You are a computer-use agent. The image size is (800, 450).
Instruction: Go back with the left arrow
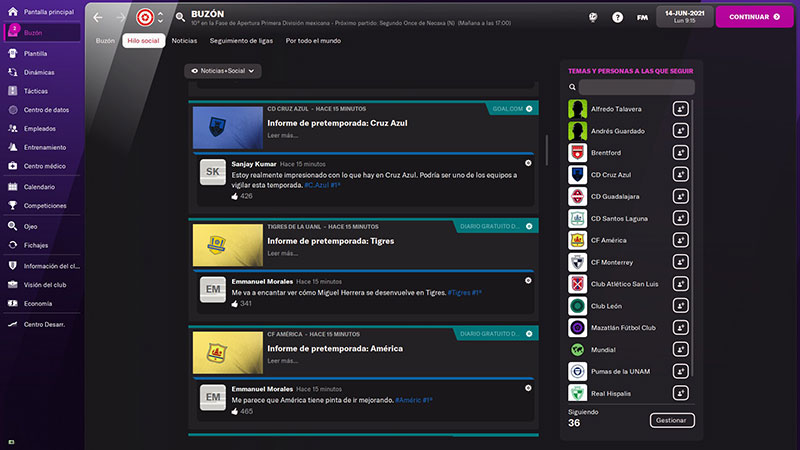coord(97,17)
